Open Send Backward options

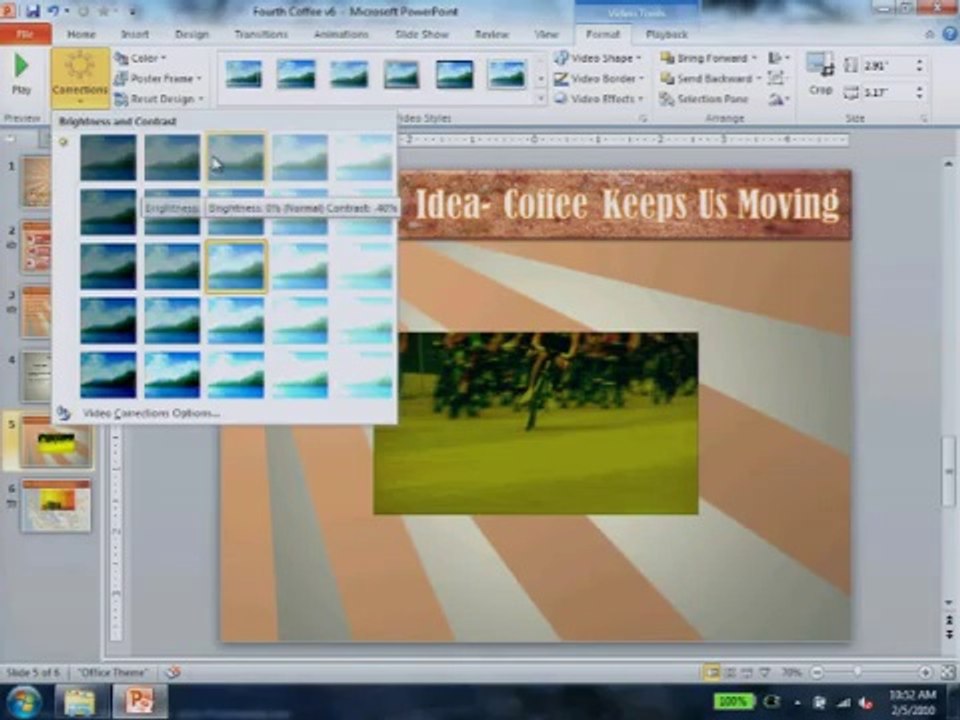click(710, 78)
